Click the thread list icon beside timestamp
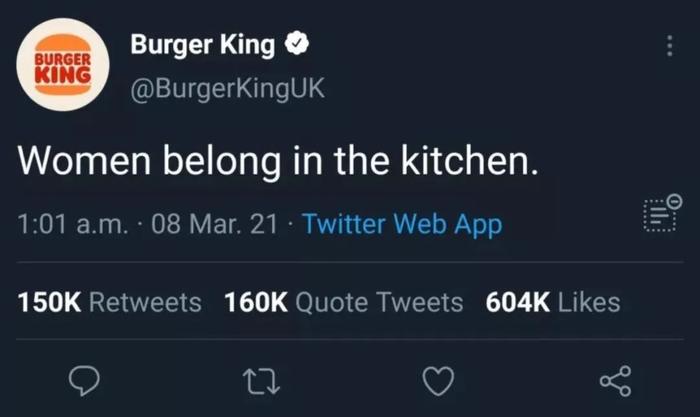The height and width of the screenshot is (417, 700). tap(662, 213)
